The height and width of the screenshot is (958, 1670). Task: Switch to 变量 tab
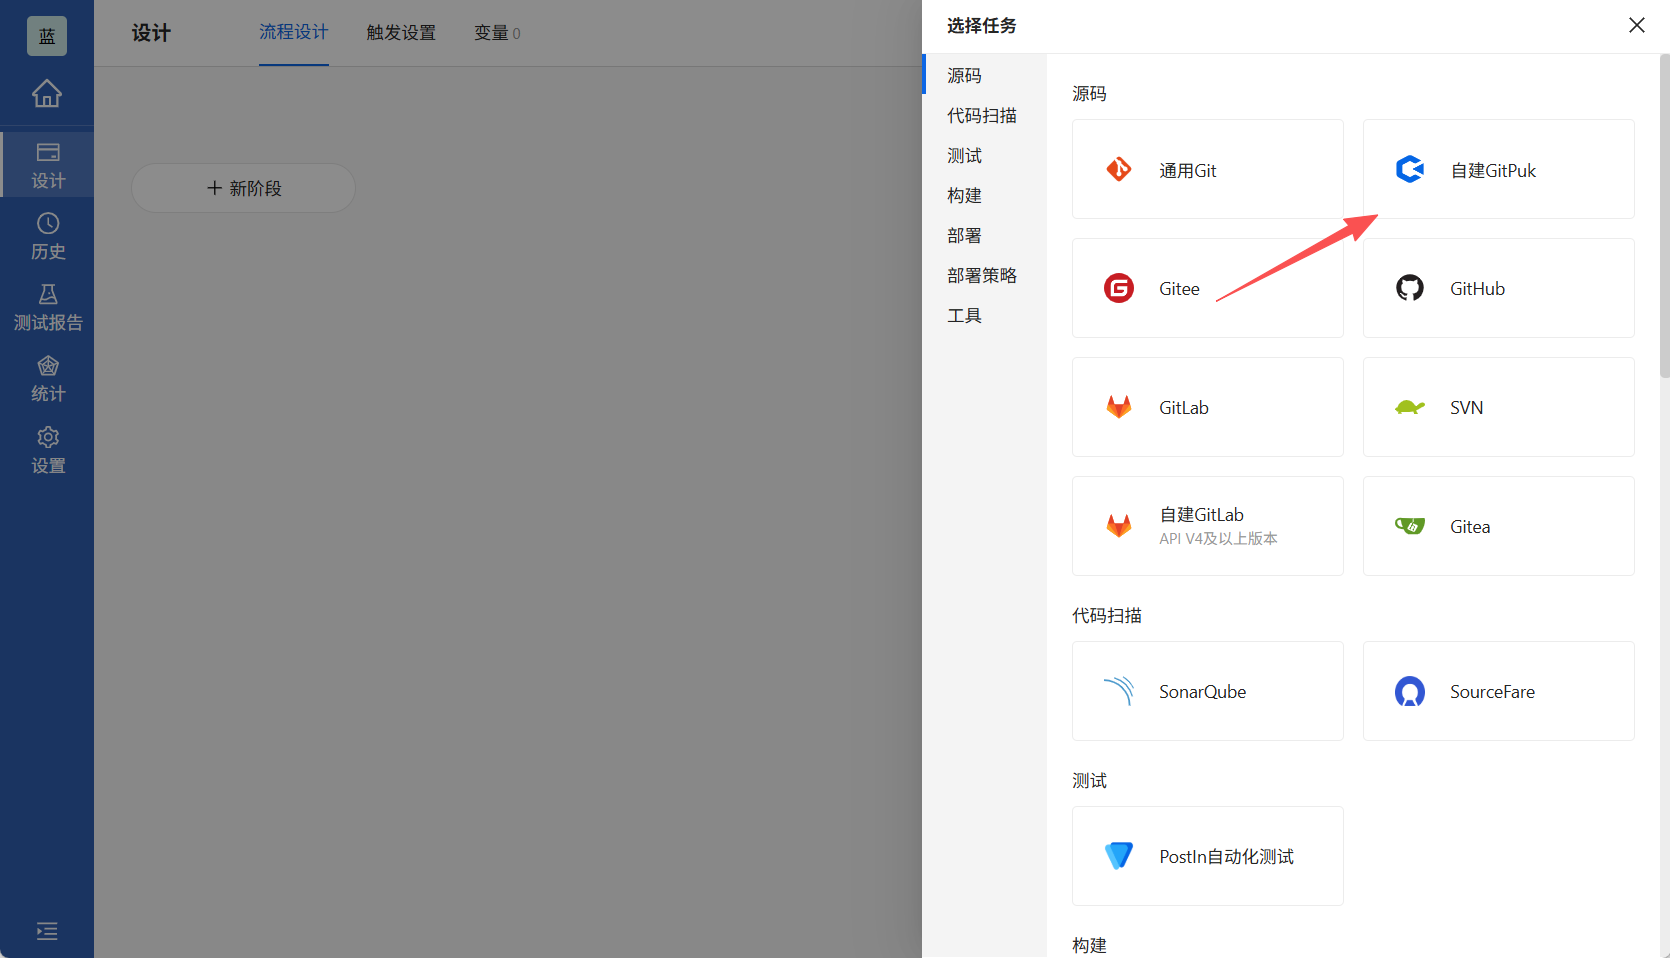pos(497,33)
